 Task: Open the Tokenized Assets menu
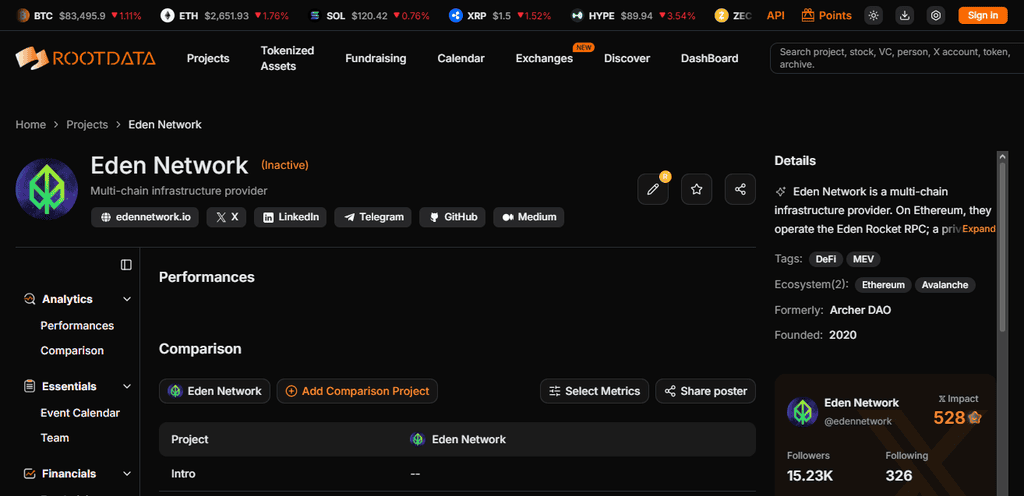pos(287,58)
